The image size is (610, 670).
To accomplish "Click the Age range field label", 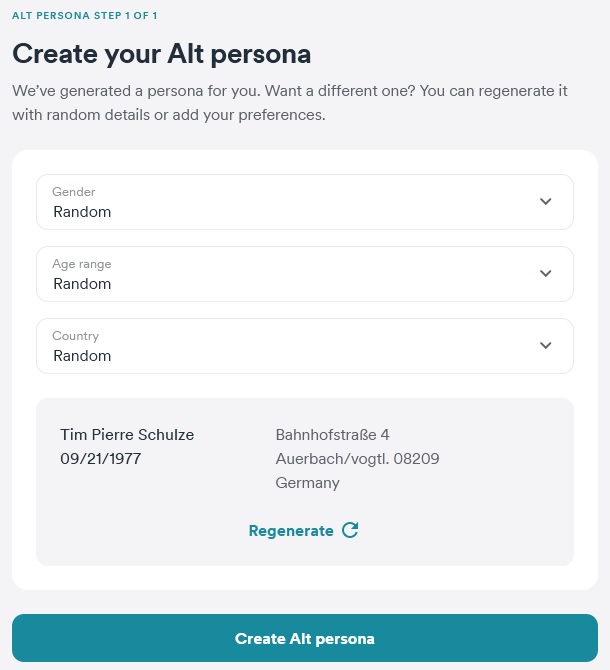I will tap(82, 264).
